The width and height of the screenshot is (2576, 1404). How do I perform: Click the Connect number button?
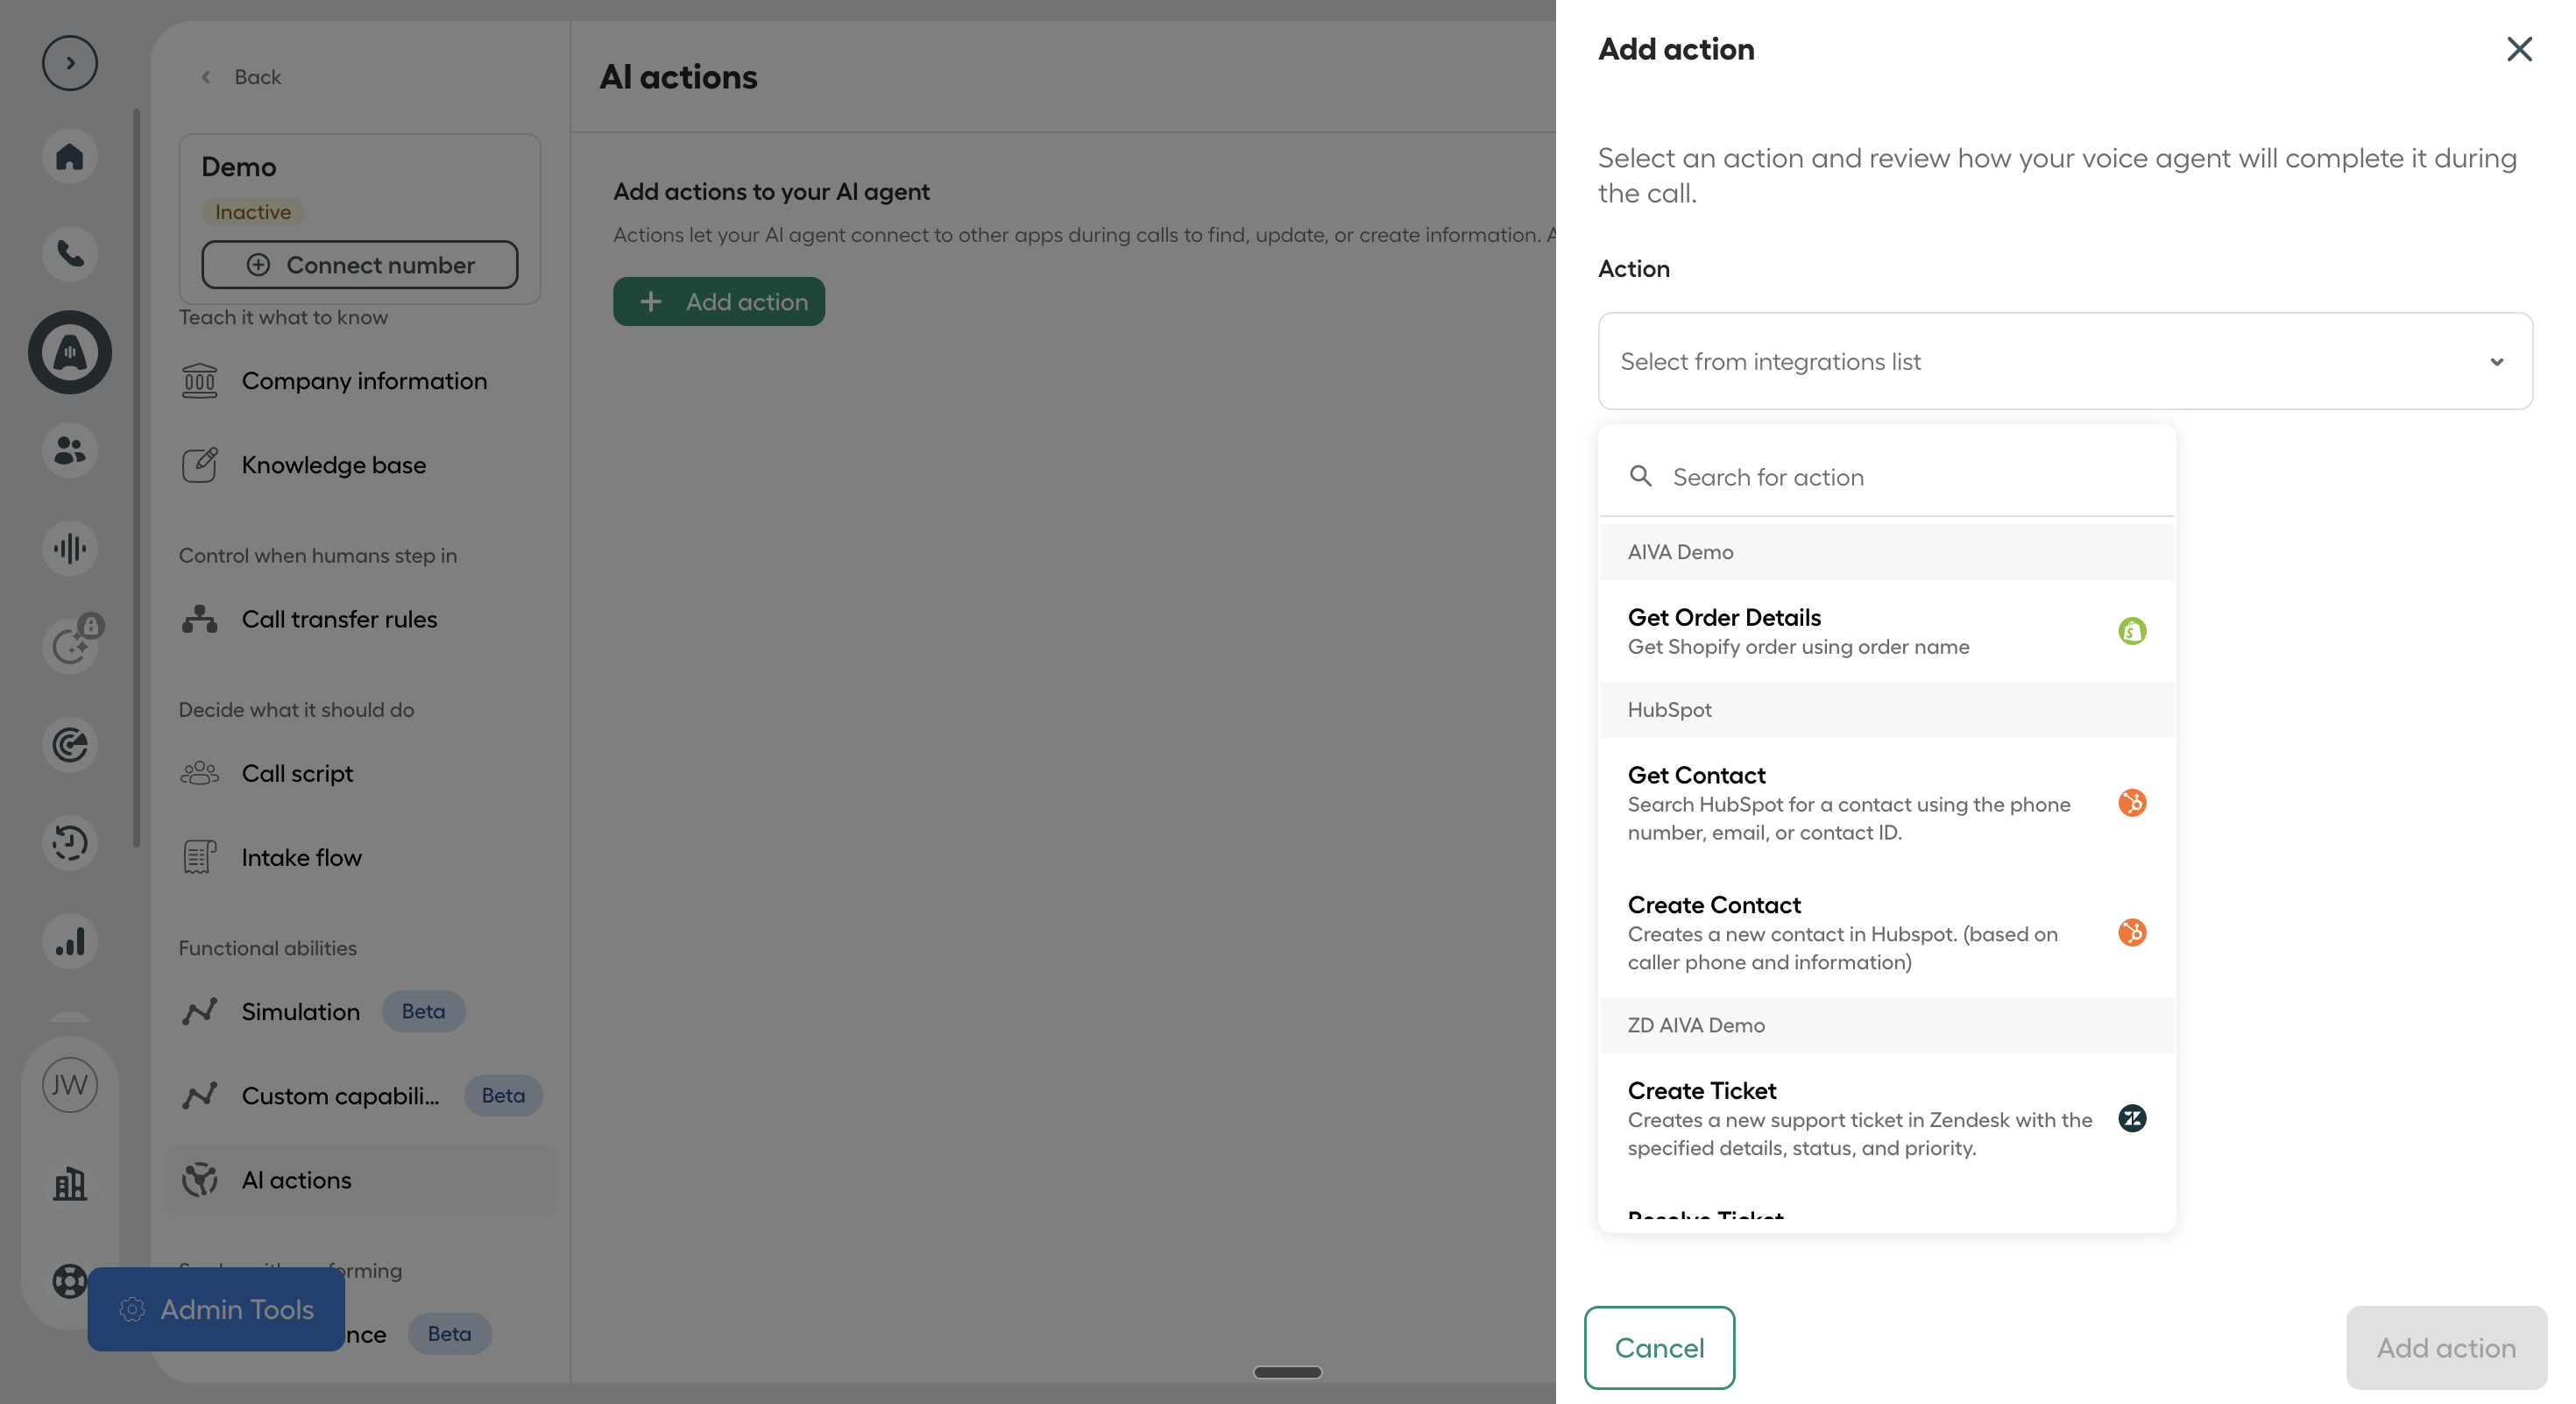pyautogui.click(x=360, y=265)
